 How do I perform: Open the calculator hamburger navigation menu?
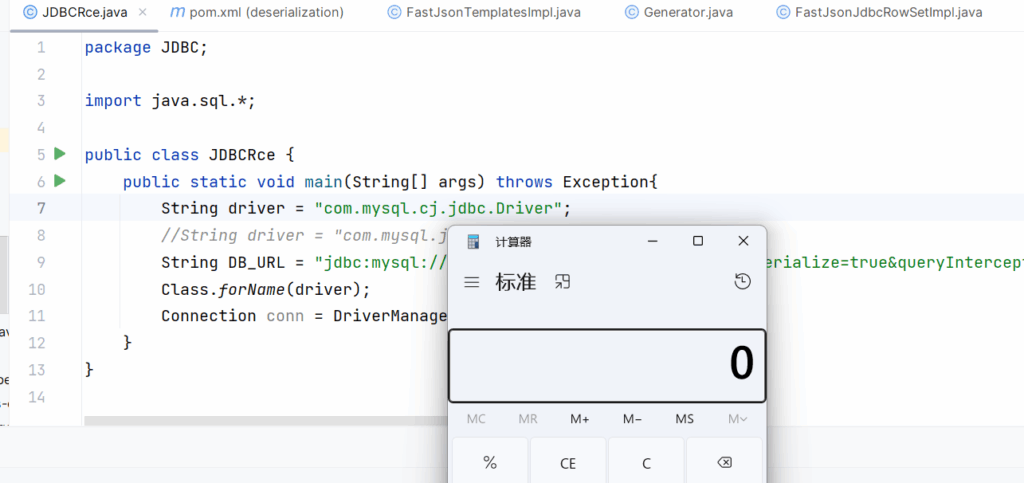[x=472, y=283]
